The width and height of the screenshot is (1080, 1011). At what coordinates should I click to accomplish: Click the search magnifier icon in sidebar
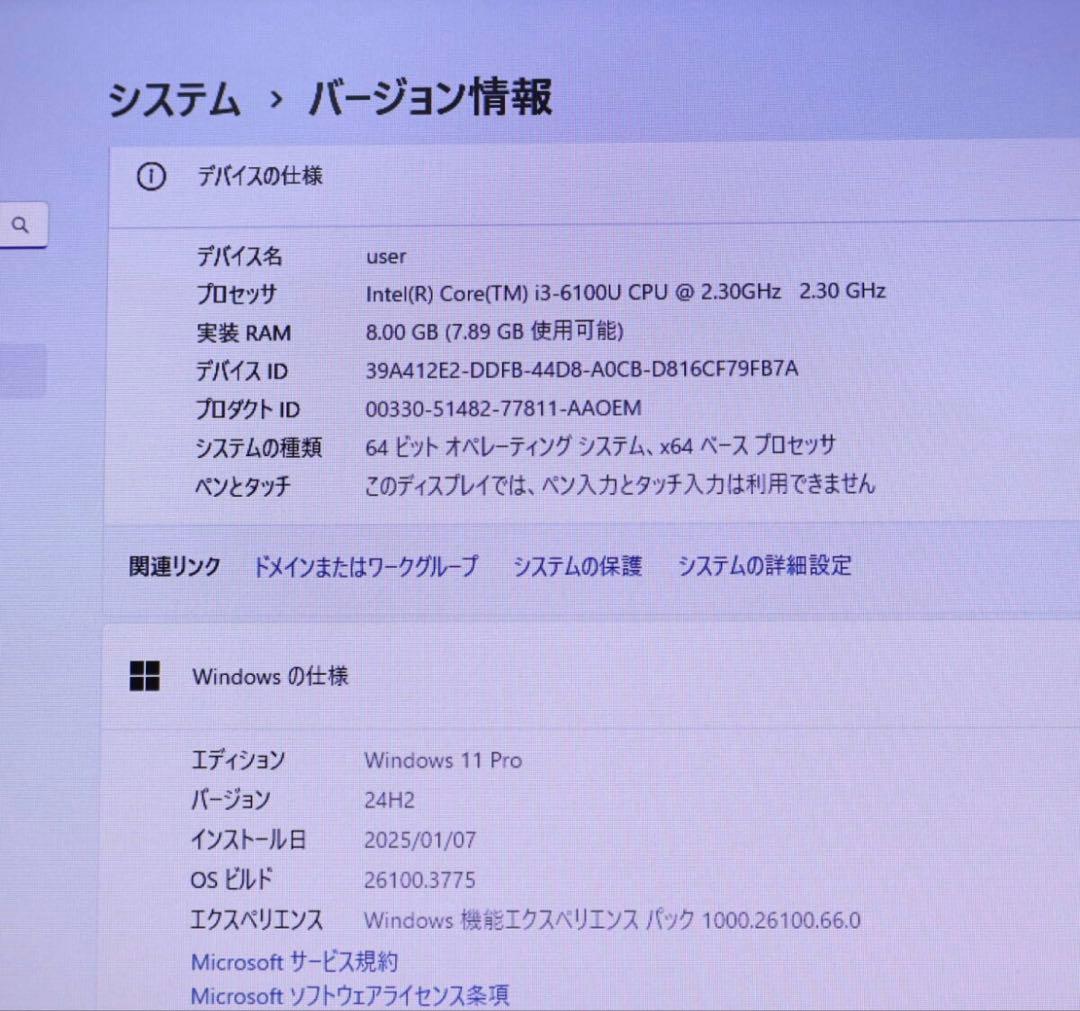(21, 224)
